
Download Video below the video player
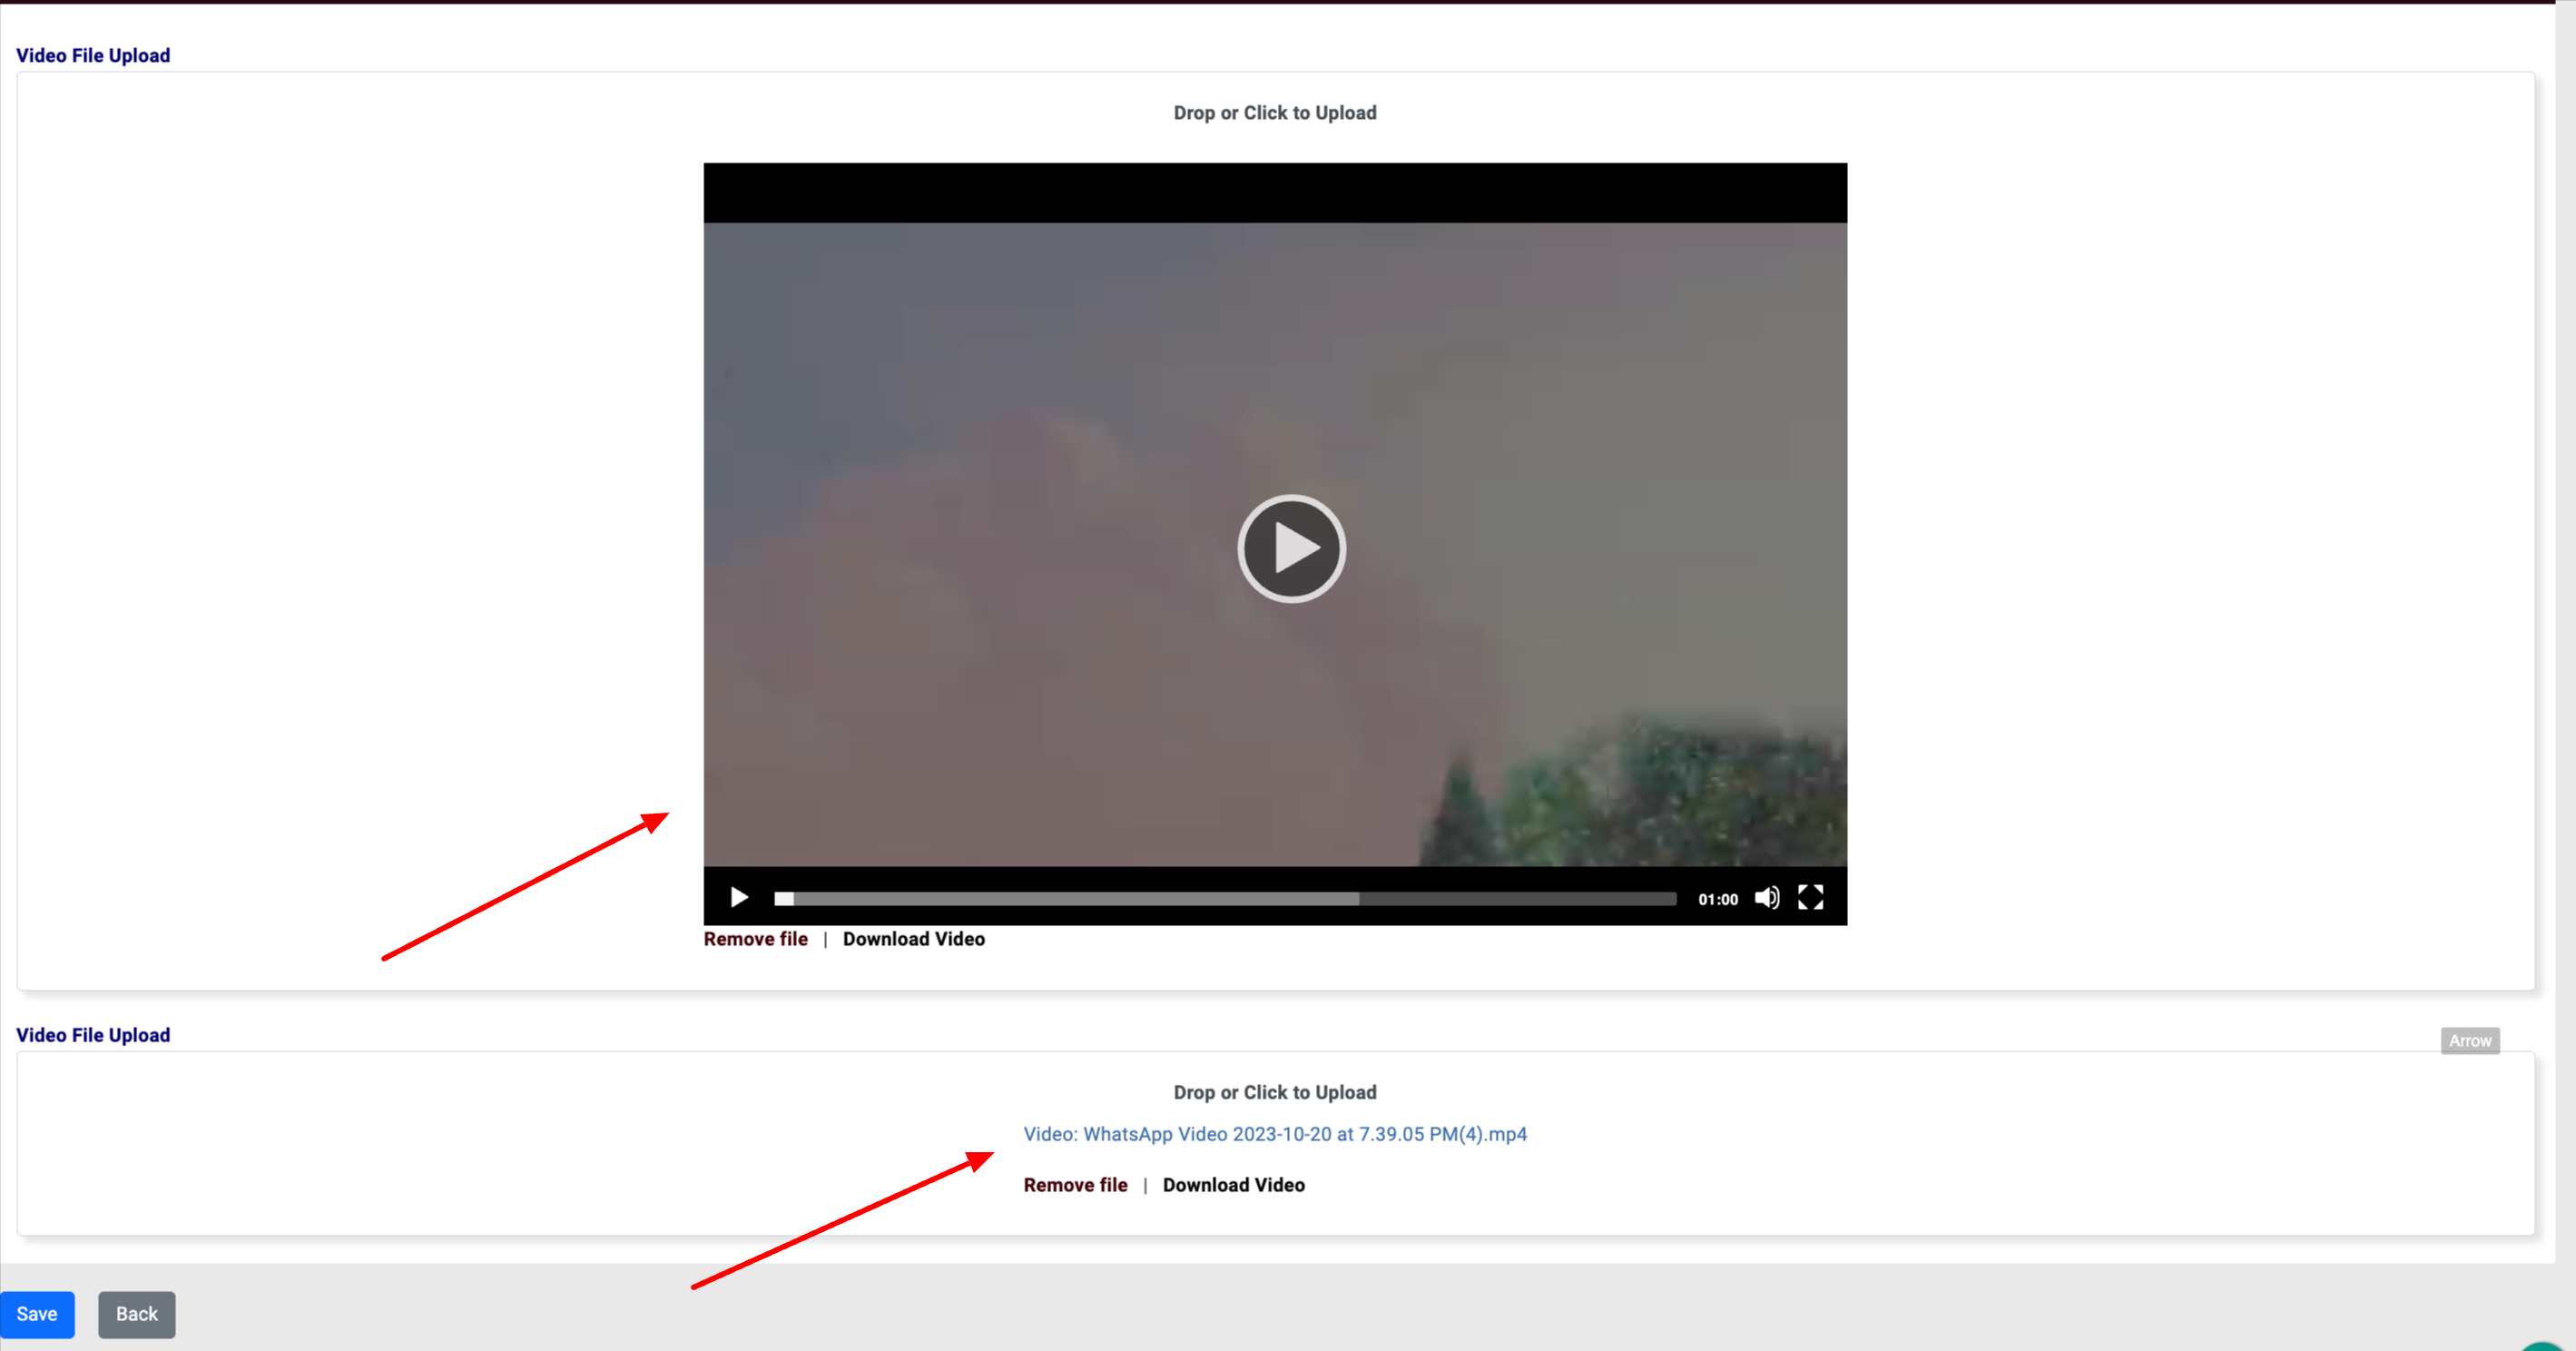[x=913, y=939]
